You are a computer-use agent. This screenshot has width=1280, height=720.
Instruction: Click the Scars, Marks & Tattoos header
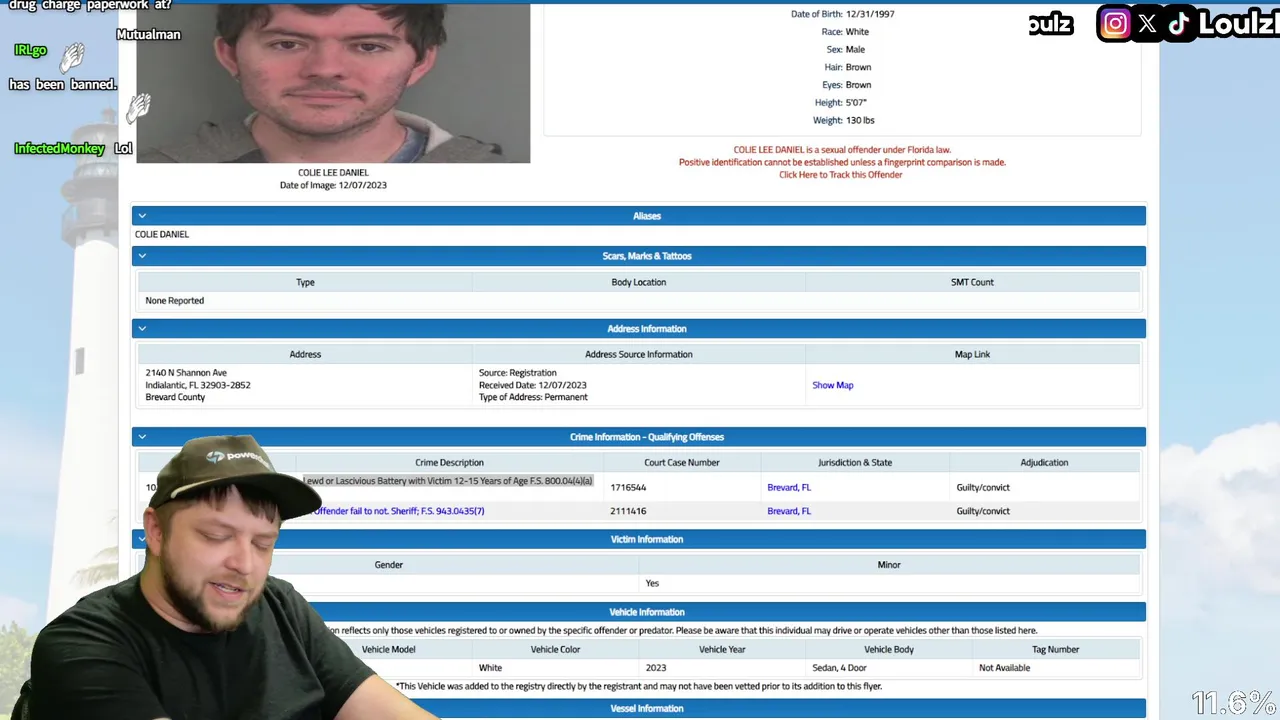pos(639,256)
